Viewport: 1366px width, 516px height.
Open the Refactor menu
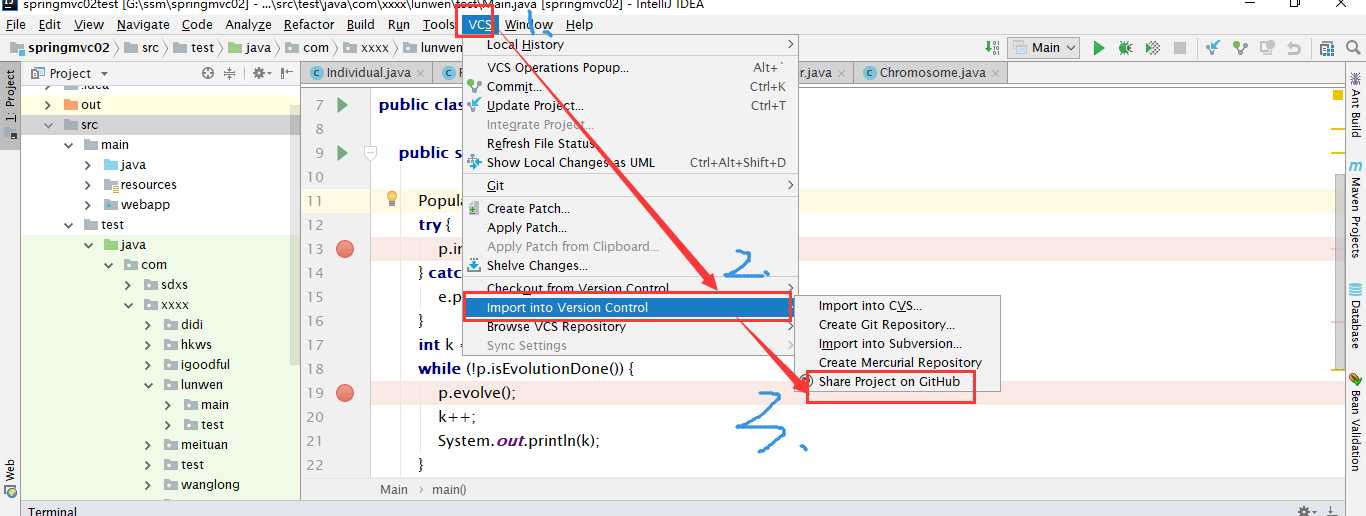(x=309, y=24)
